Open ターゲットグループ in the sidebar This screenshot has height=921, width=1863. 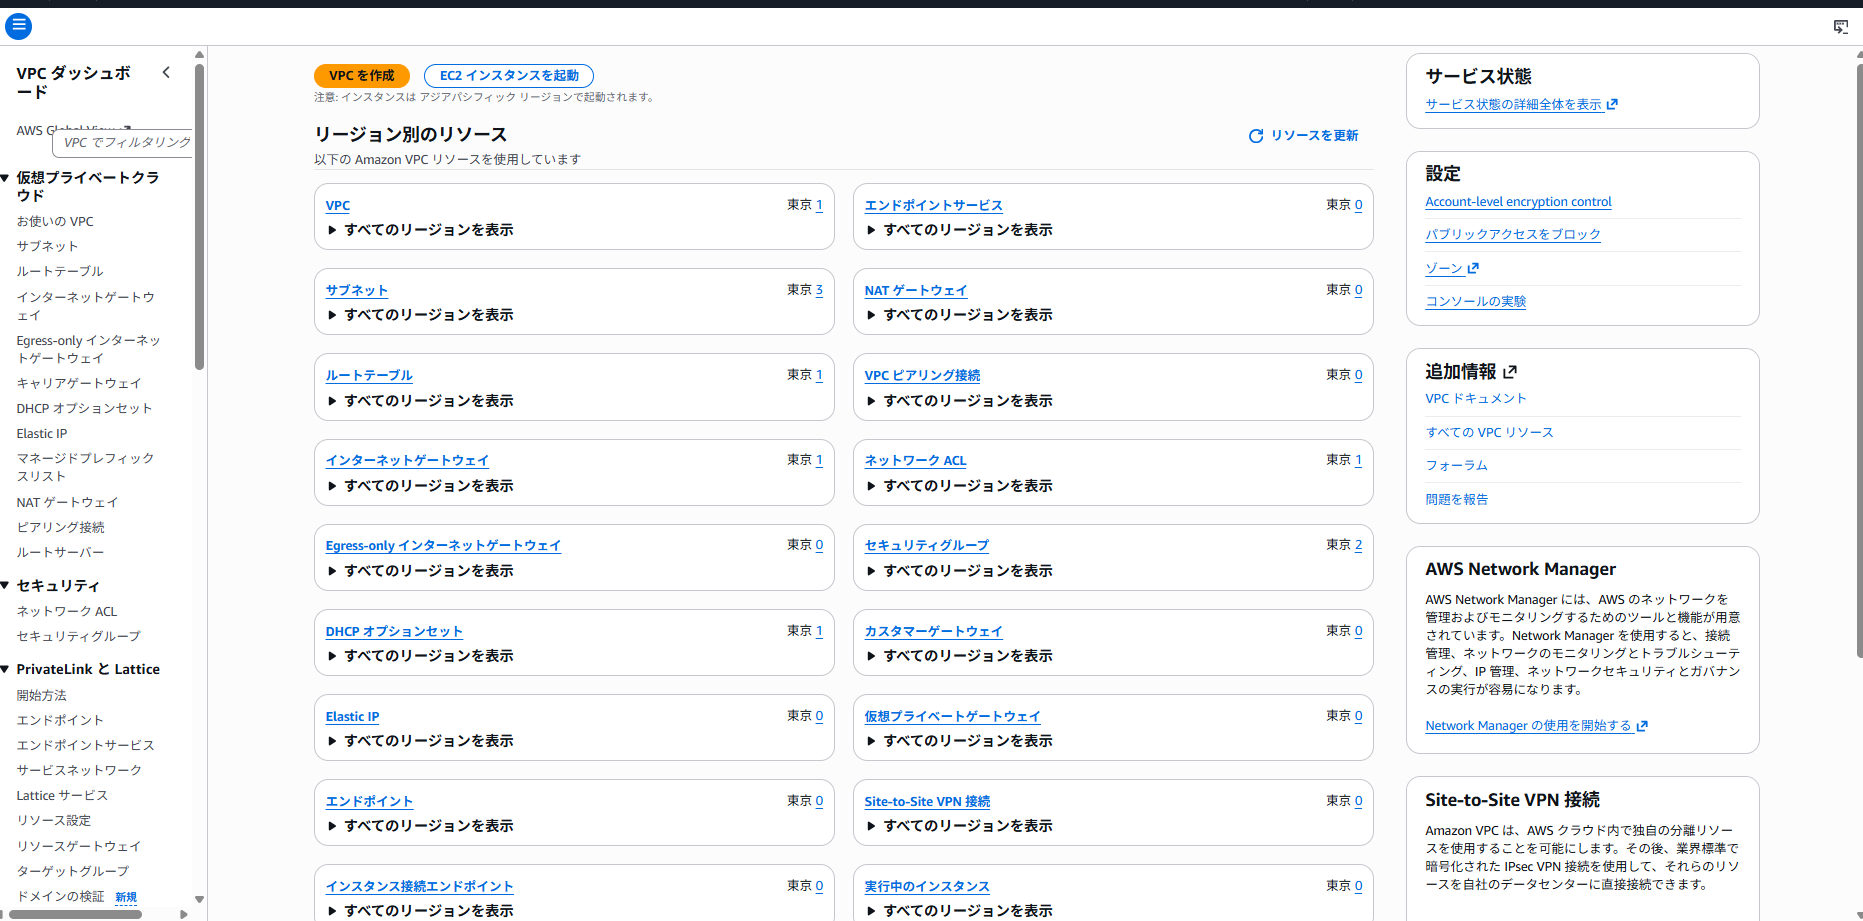pyautogui.click(x=73, y=871)
